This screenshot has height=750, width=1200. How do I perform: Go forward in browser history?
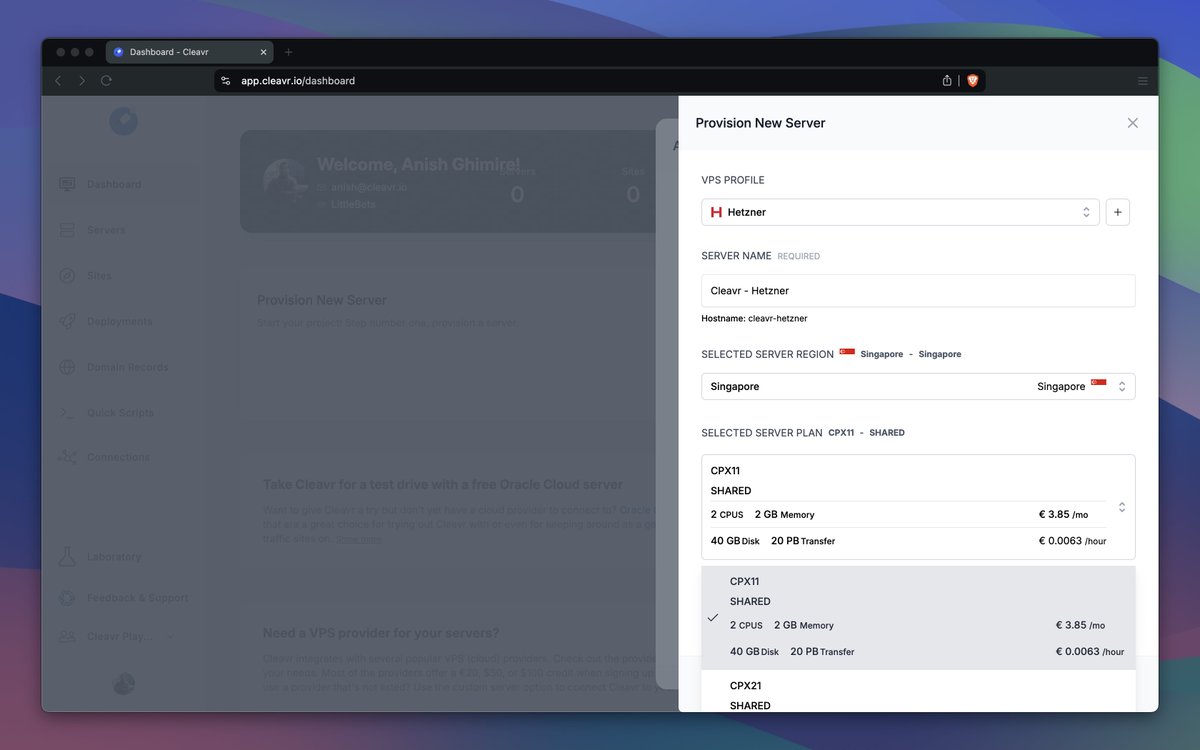[82, 81]
